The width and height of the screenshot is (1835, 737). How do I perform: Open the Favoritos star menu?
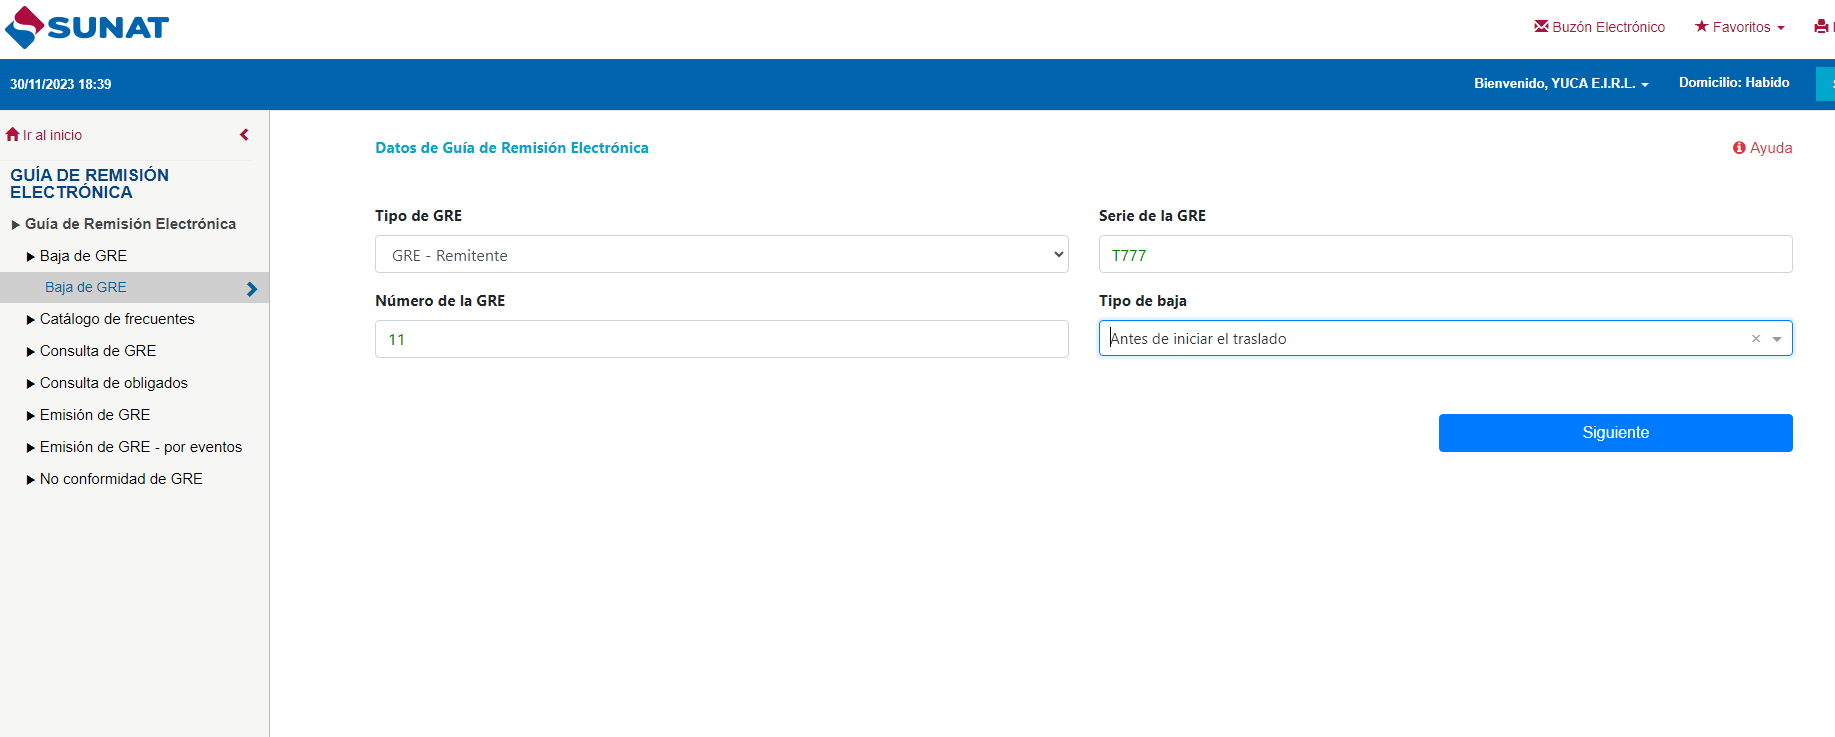click(x=1739, y=27)
